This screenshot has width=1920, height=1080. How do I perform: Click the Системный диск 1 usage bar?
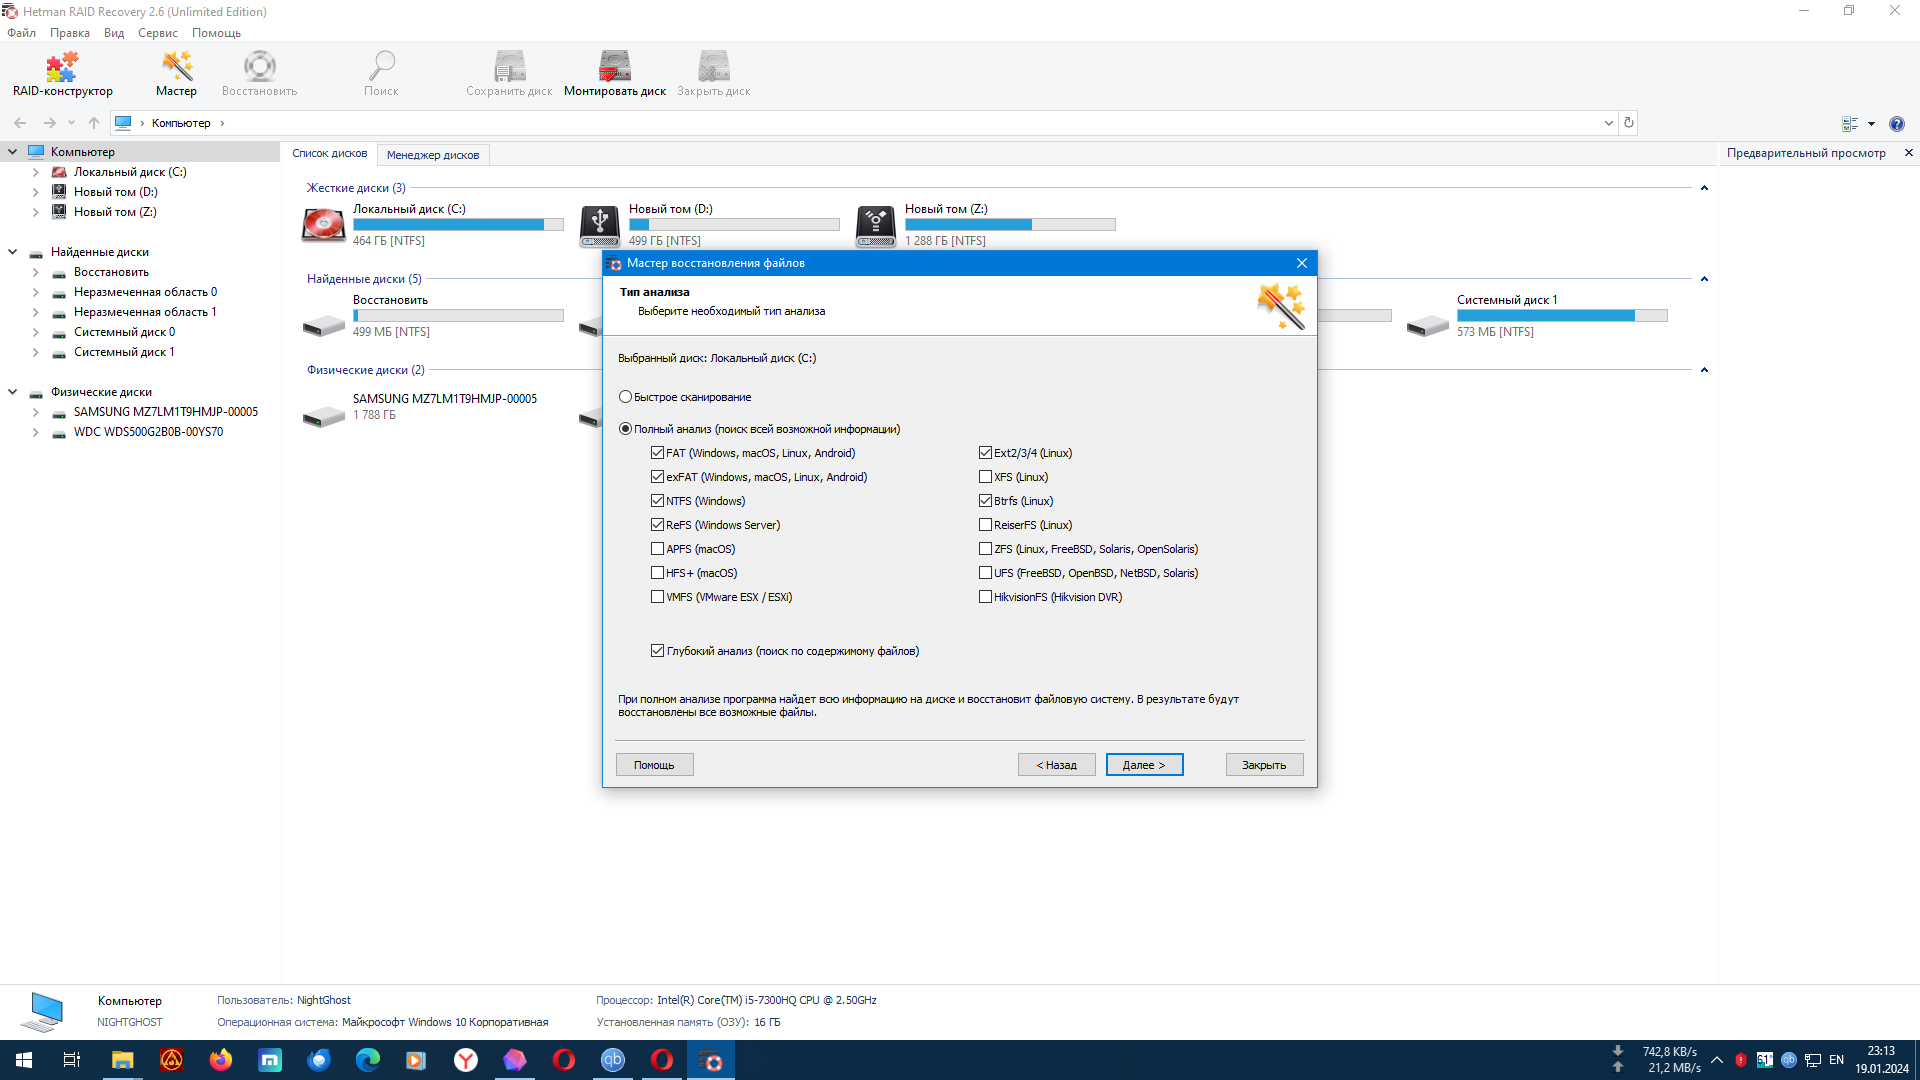tap(1562, 316)
